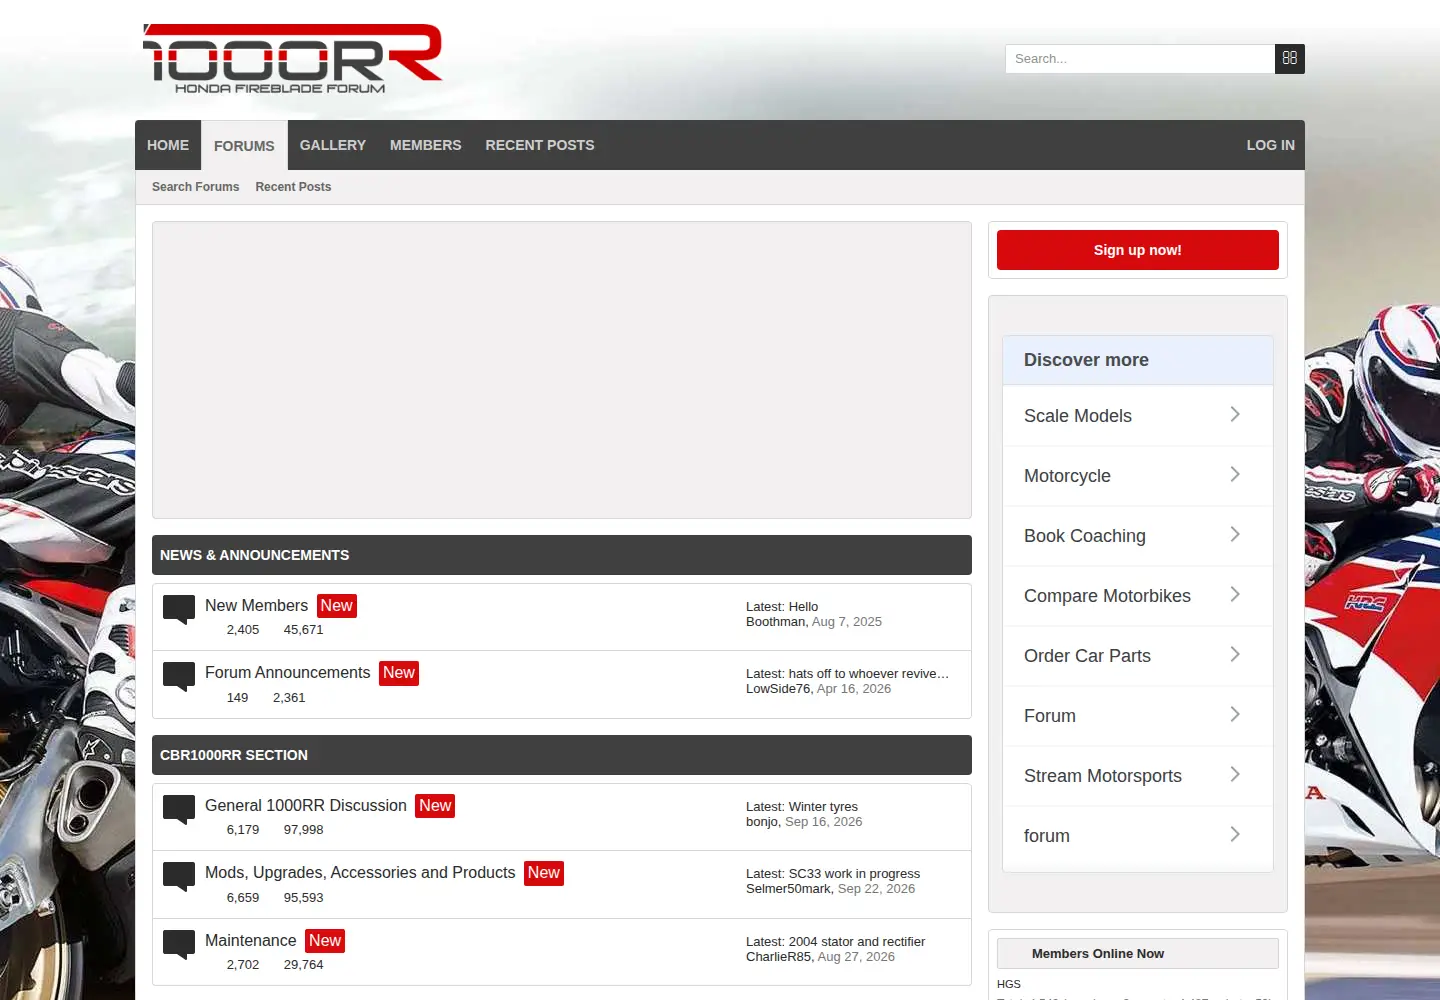
Task: Click the Maintenance forum speech-bubble icon
Action: tap(179, 945)
